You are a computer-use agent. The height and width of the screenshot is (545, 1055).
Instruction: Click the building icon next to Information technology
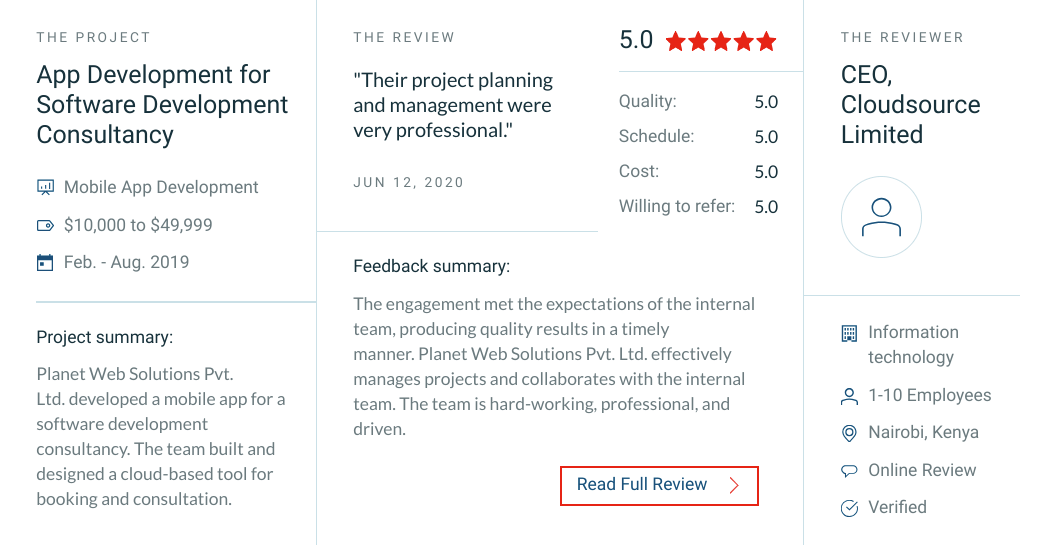point(850,332)
